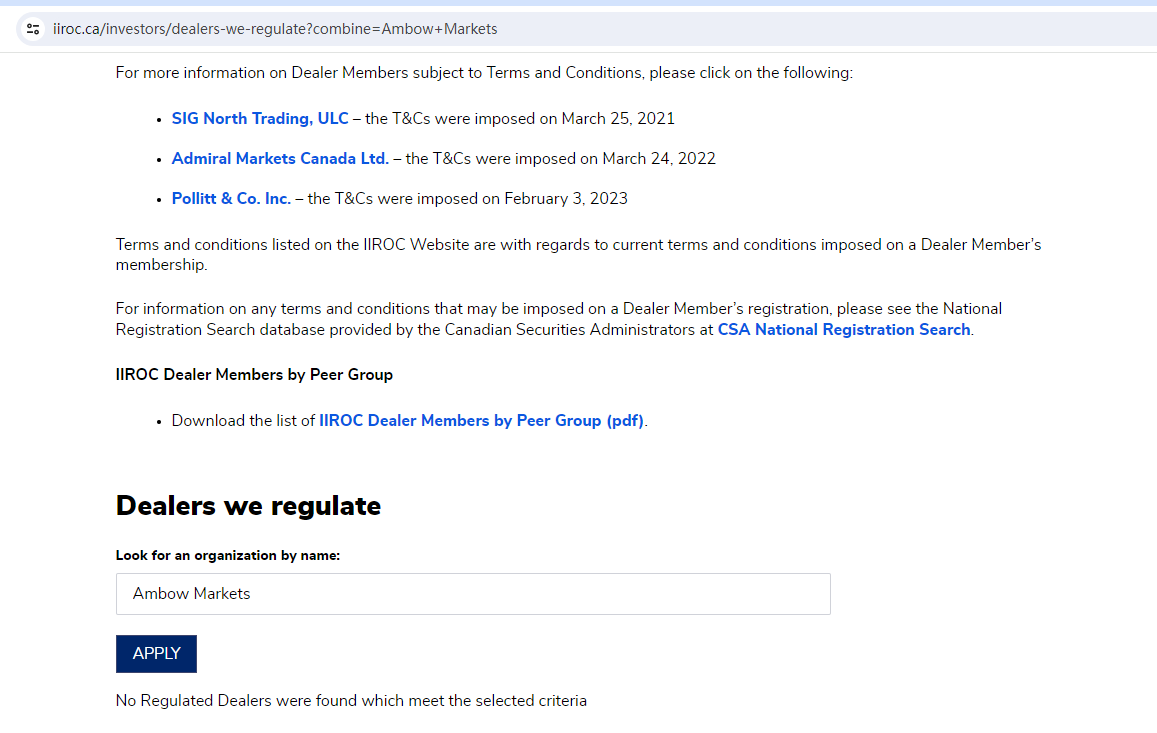Select the iiroc.ca URL in address bar
This screenshot has height=733, width=1157.
point(274,29)
